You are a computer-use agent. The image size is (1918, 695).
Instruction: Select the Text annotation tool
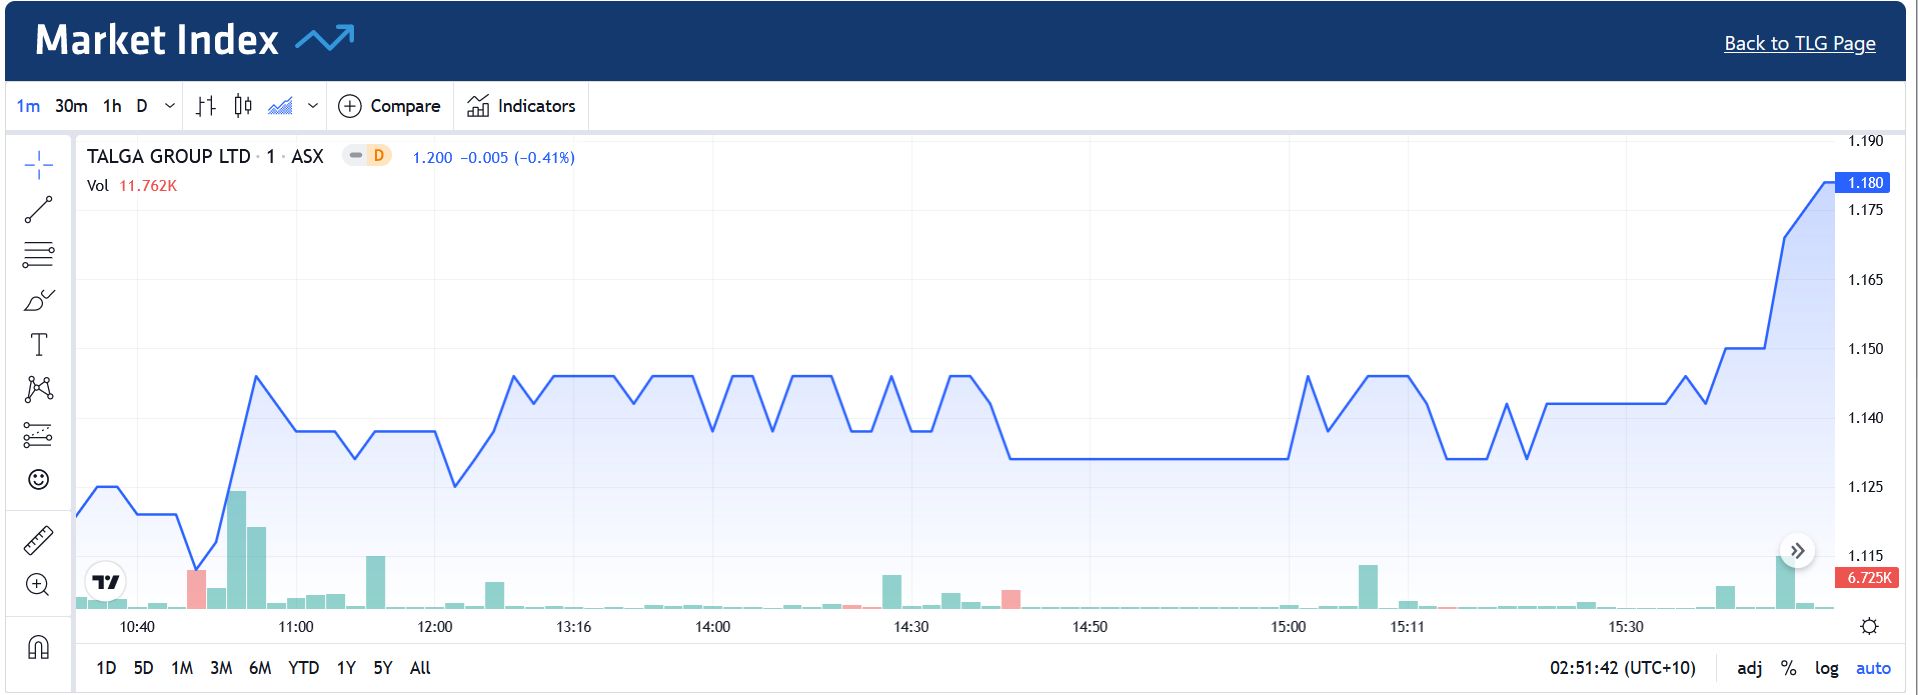click(x=38, y=345)
